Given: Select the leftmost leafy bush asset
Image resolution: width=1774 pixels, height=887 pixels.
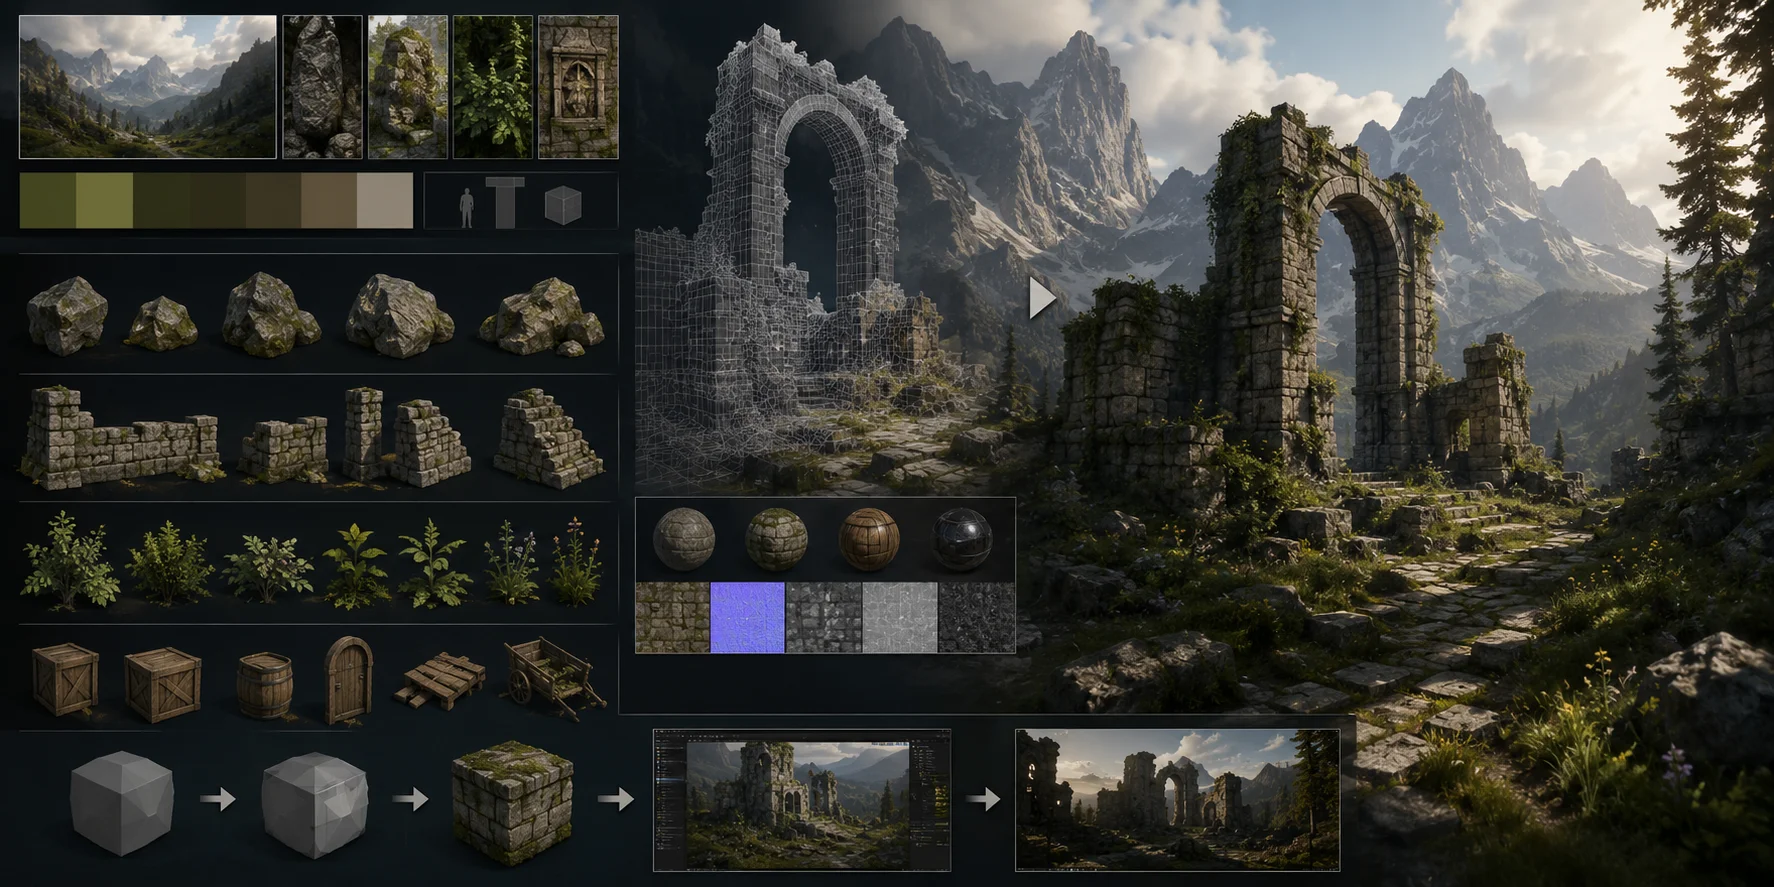Looking at the screenshot, I should tap(70, 560).
